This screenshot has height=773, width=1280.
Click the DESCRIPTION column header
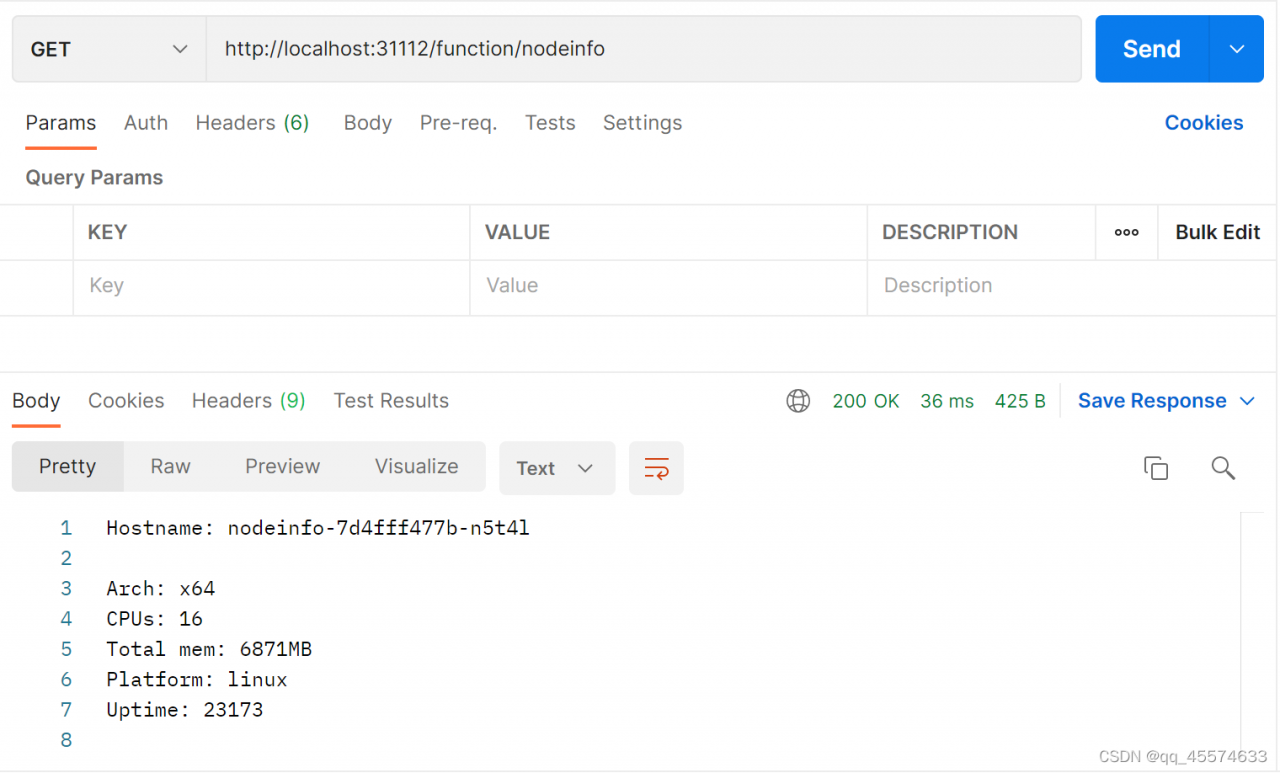(x=950, y=232)
